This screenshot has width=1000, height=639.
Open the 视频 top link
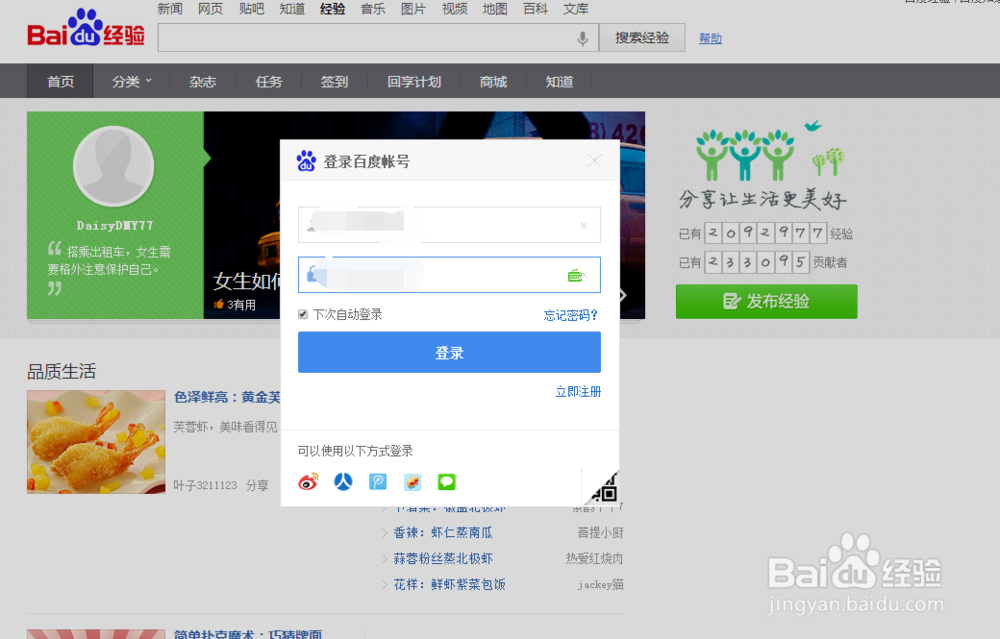455,9
